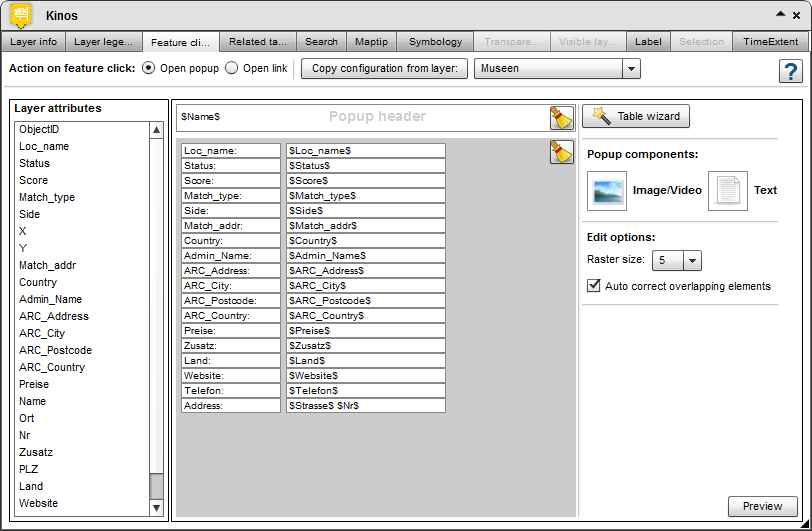Image resolution: width=812 pixels, height=531 pixels.
Task: Switch to the Maptip tab
Action: (x=371, y=42)
